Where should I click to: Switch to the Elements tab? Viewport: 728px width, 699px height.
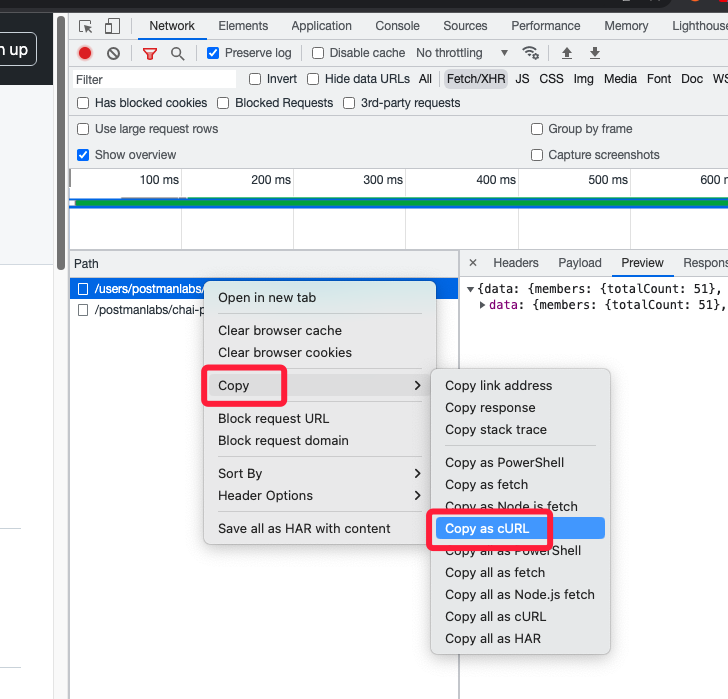243,26
